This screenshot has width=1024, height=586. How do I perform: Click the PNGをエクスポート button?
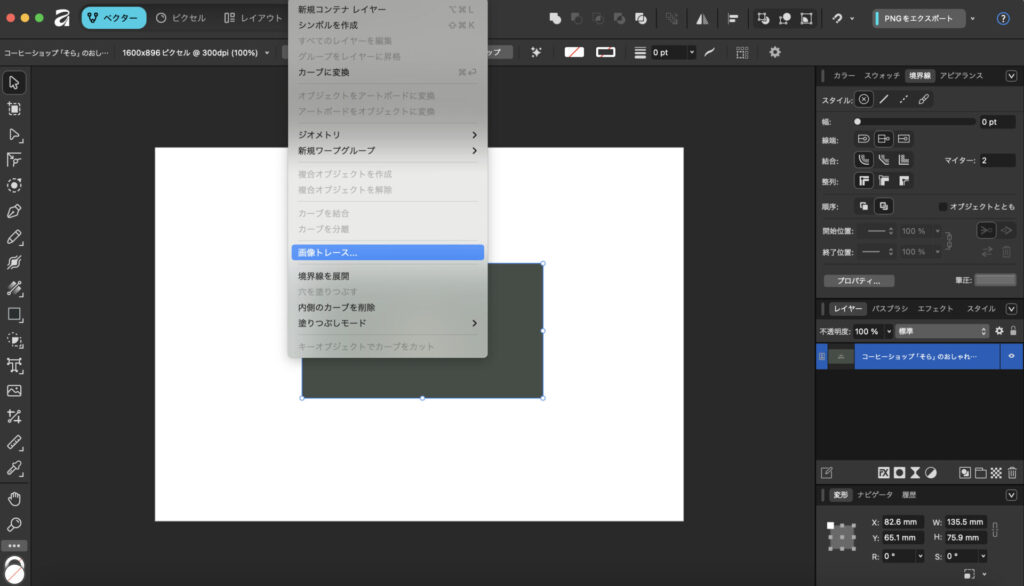(919, 18)
